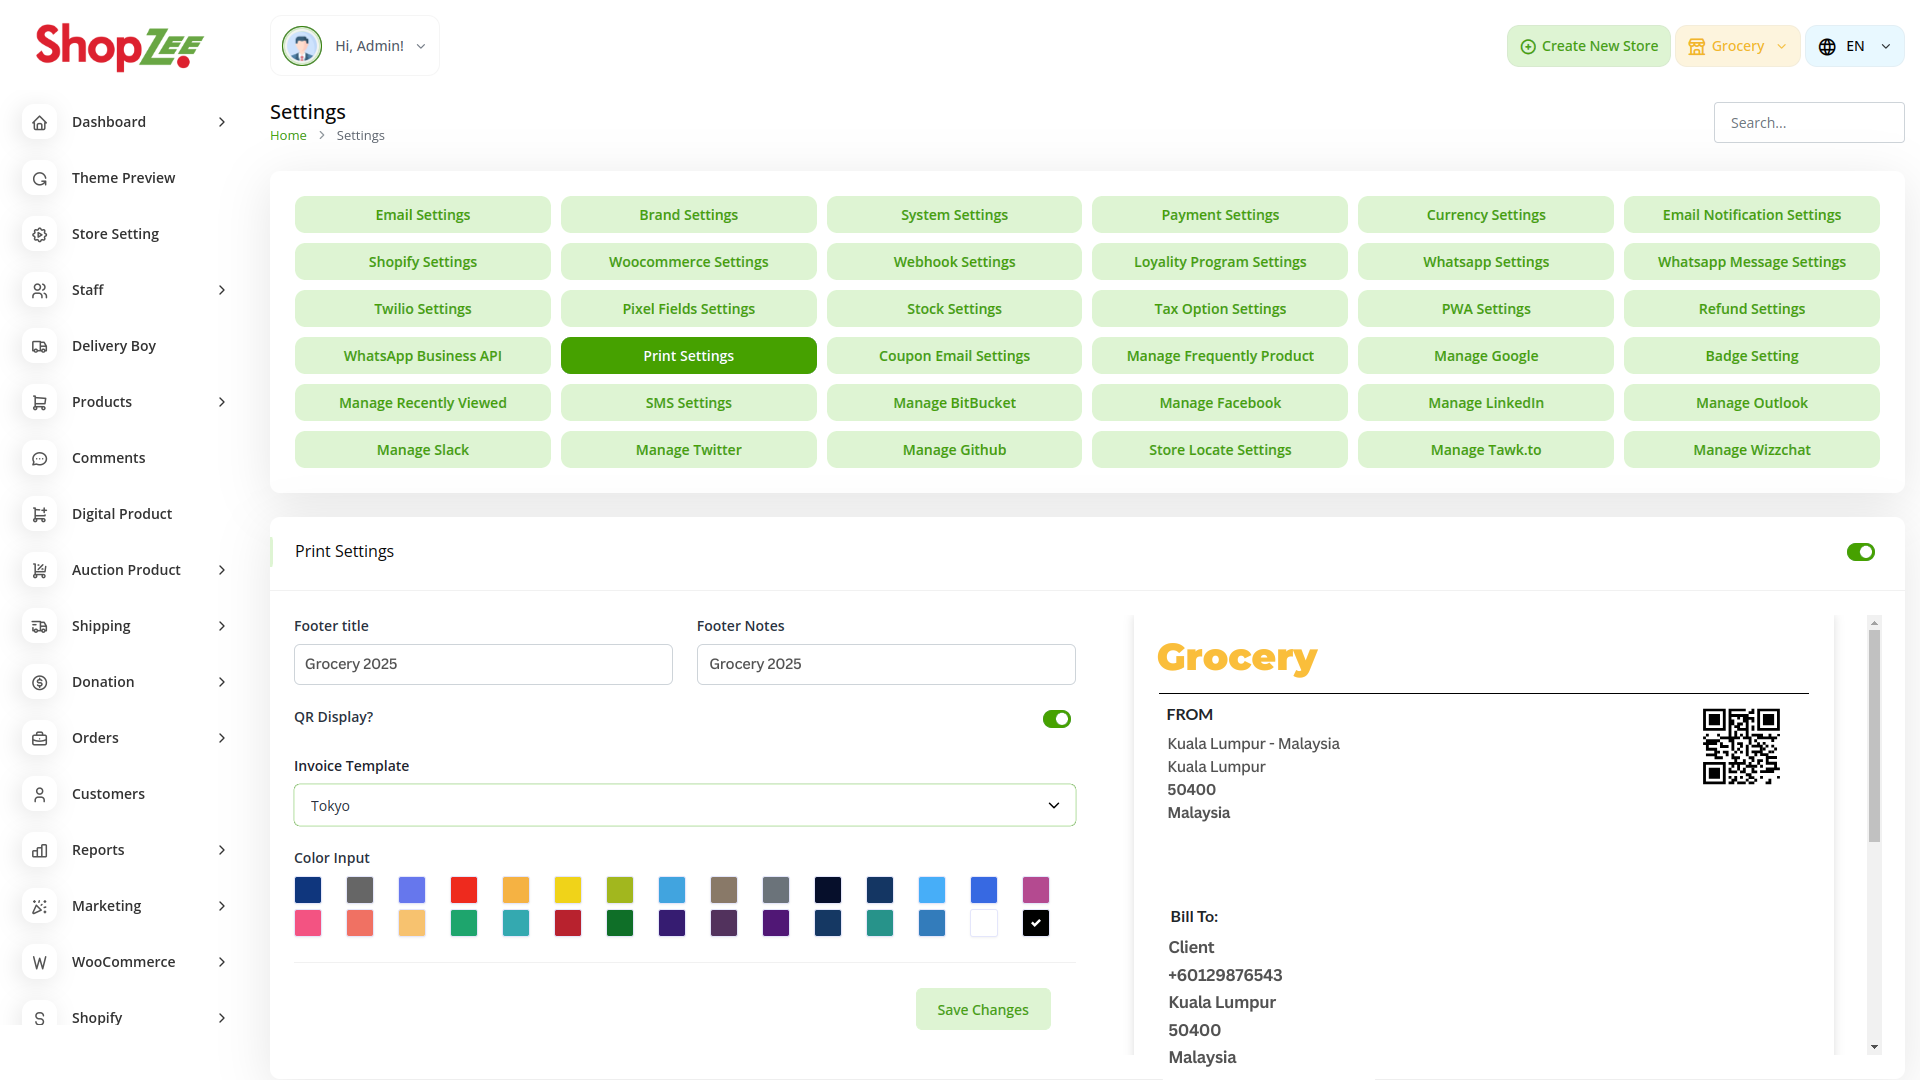Screen dimensions: 1920x1080
Task: Disable the Print Settings header toggle
Action: (1860, 552)
